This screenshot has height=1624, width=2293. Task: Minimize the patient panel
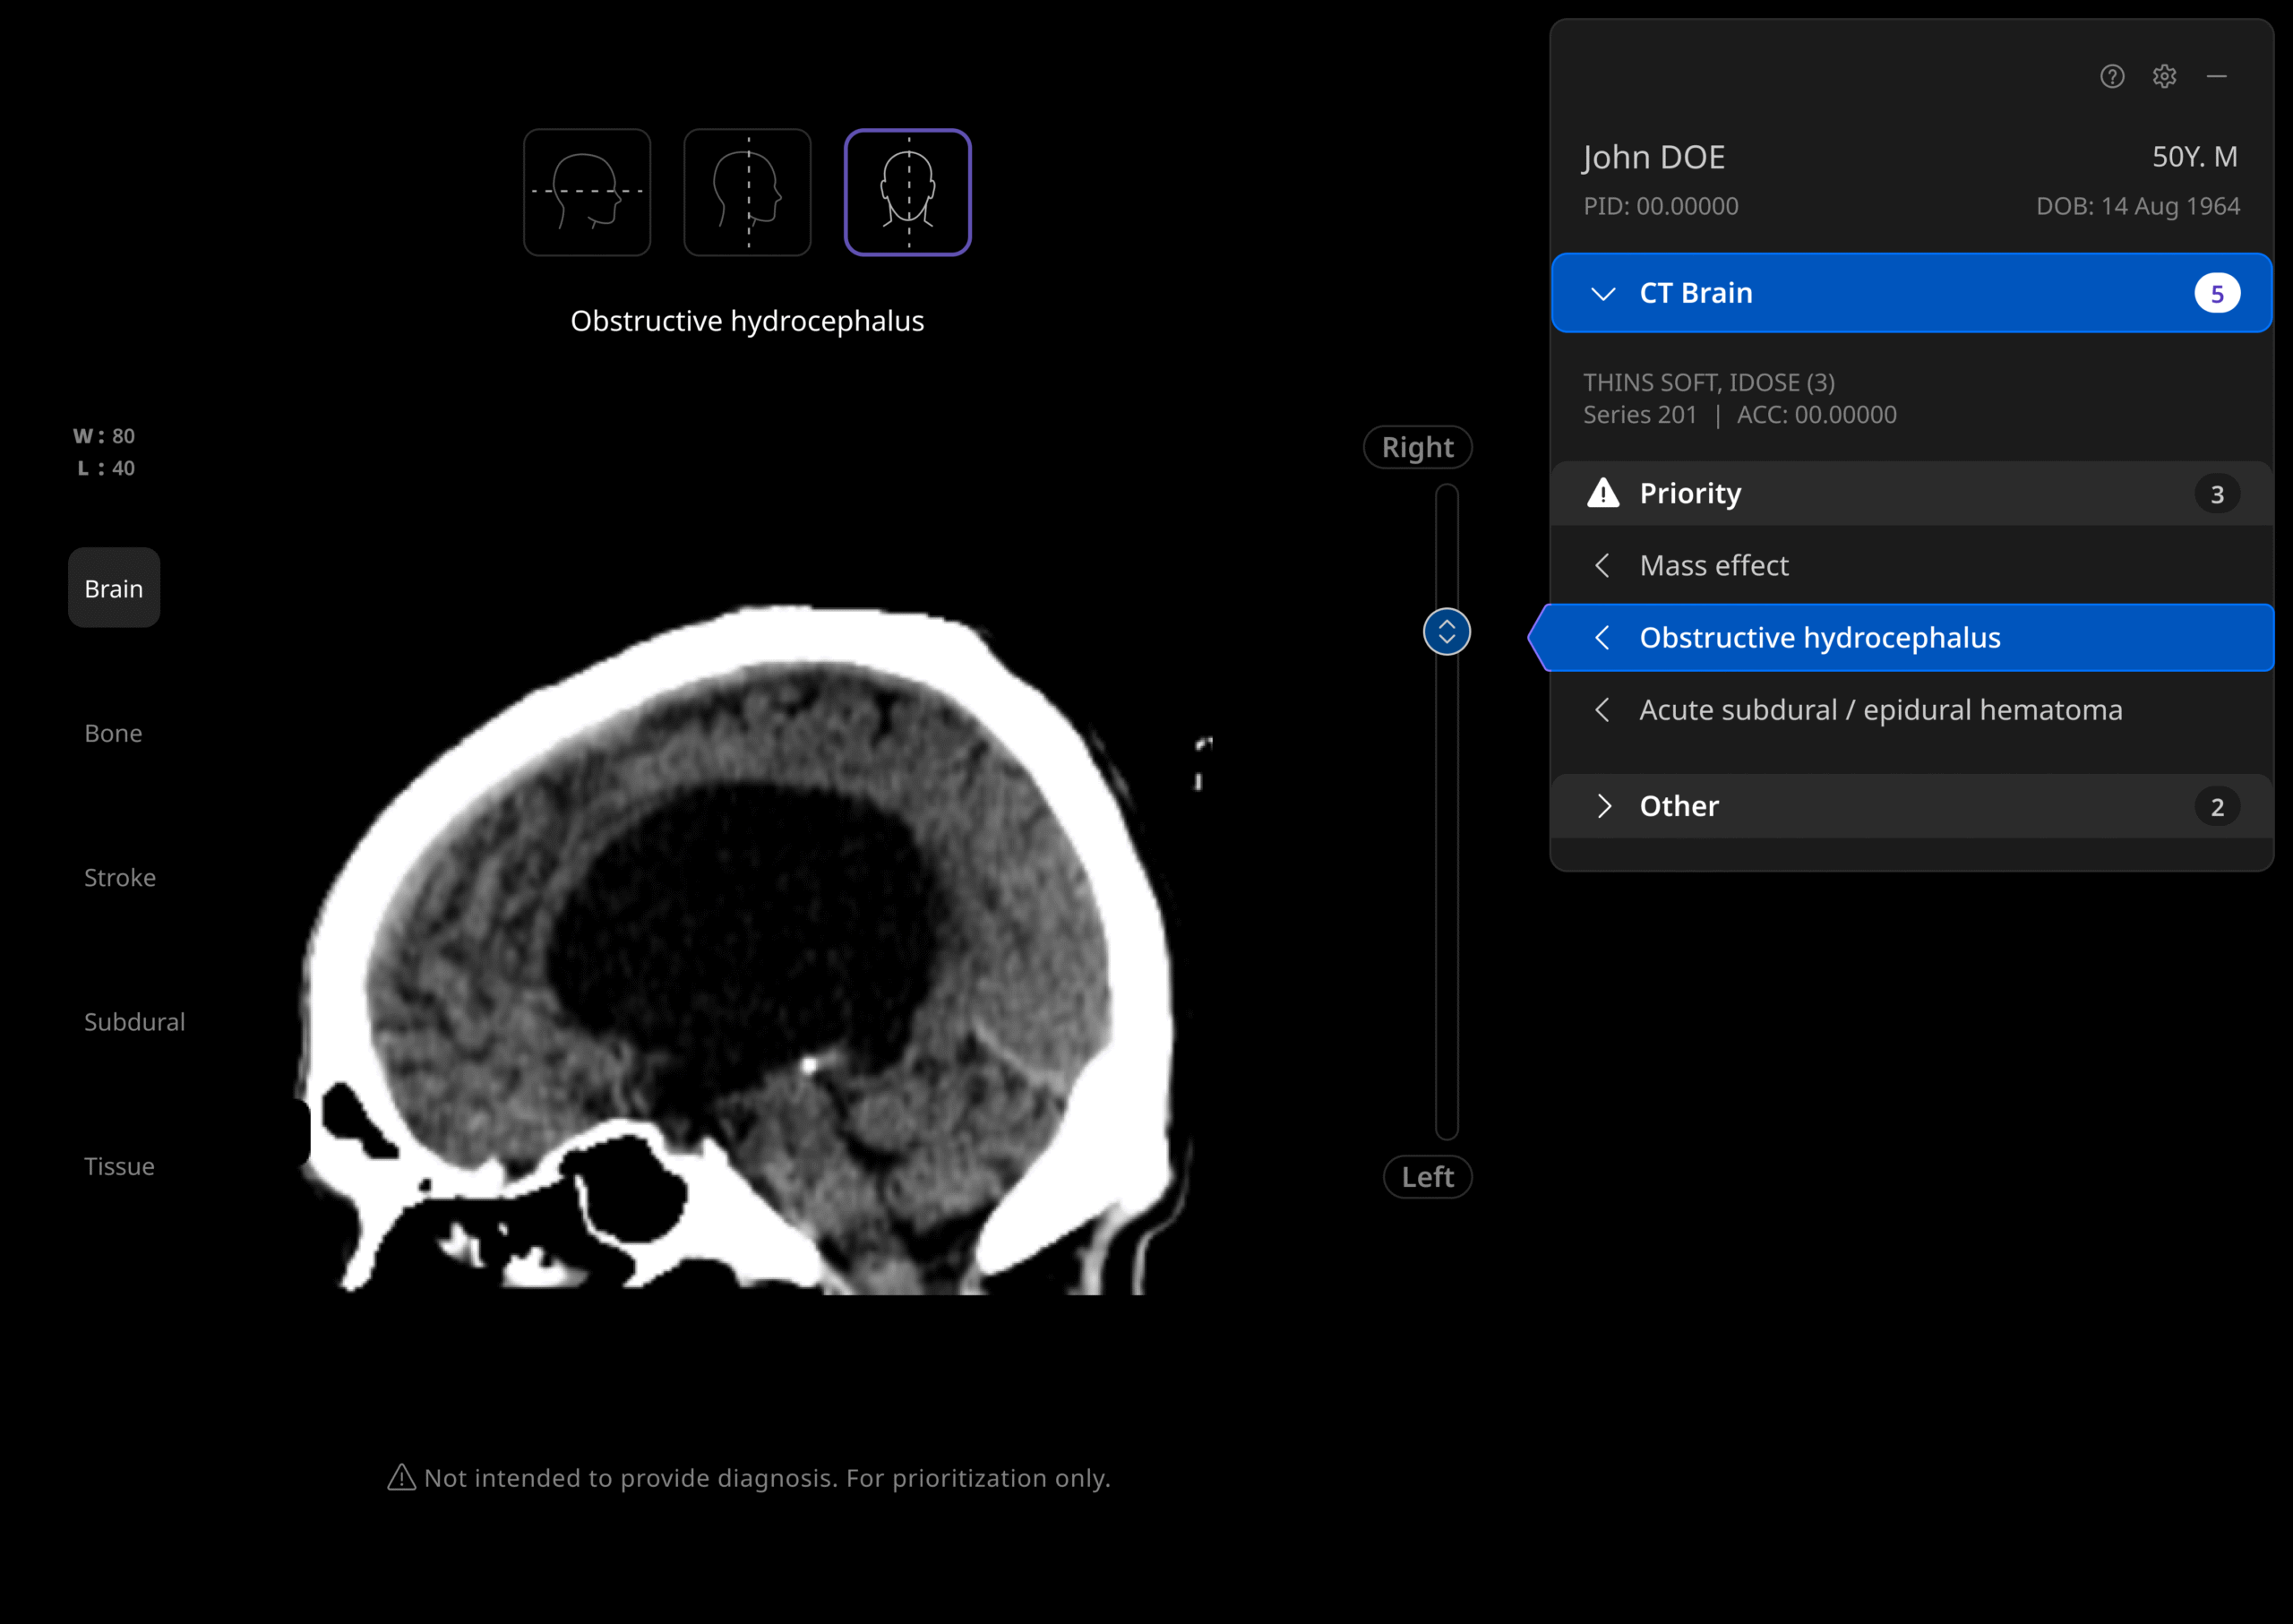(x=2216, y=77)
